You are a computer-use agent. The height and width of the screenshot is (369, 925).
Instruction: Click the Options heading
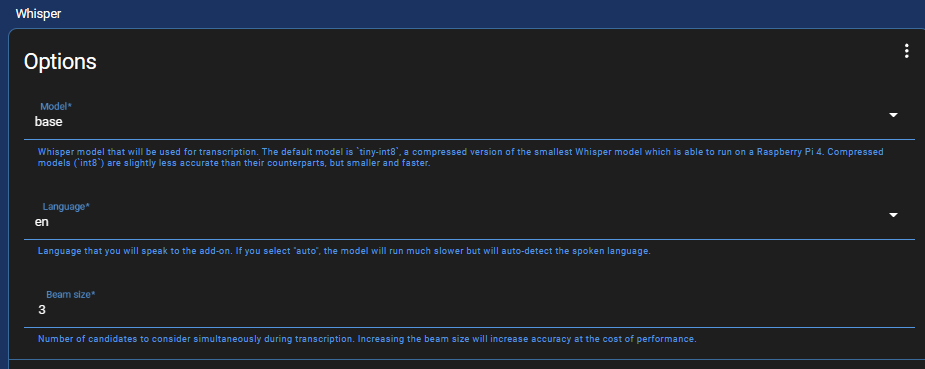60,62
